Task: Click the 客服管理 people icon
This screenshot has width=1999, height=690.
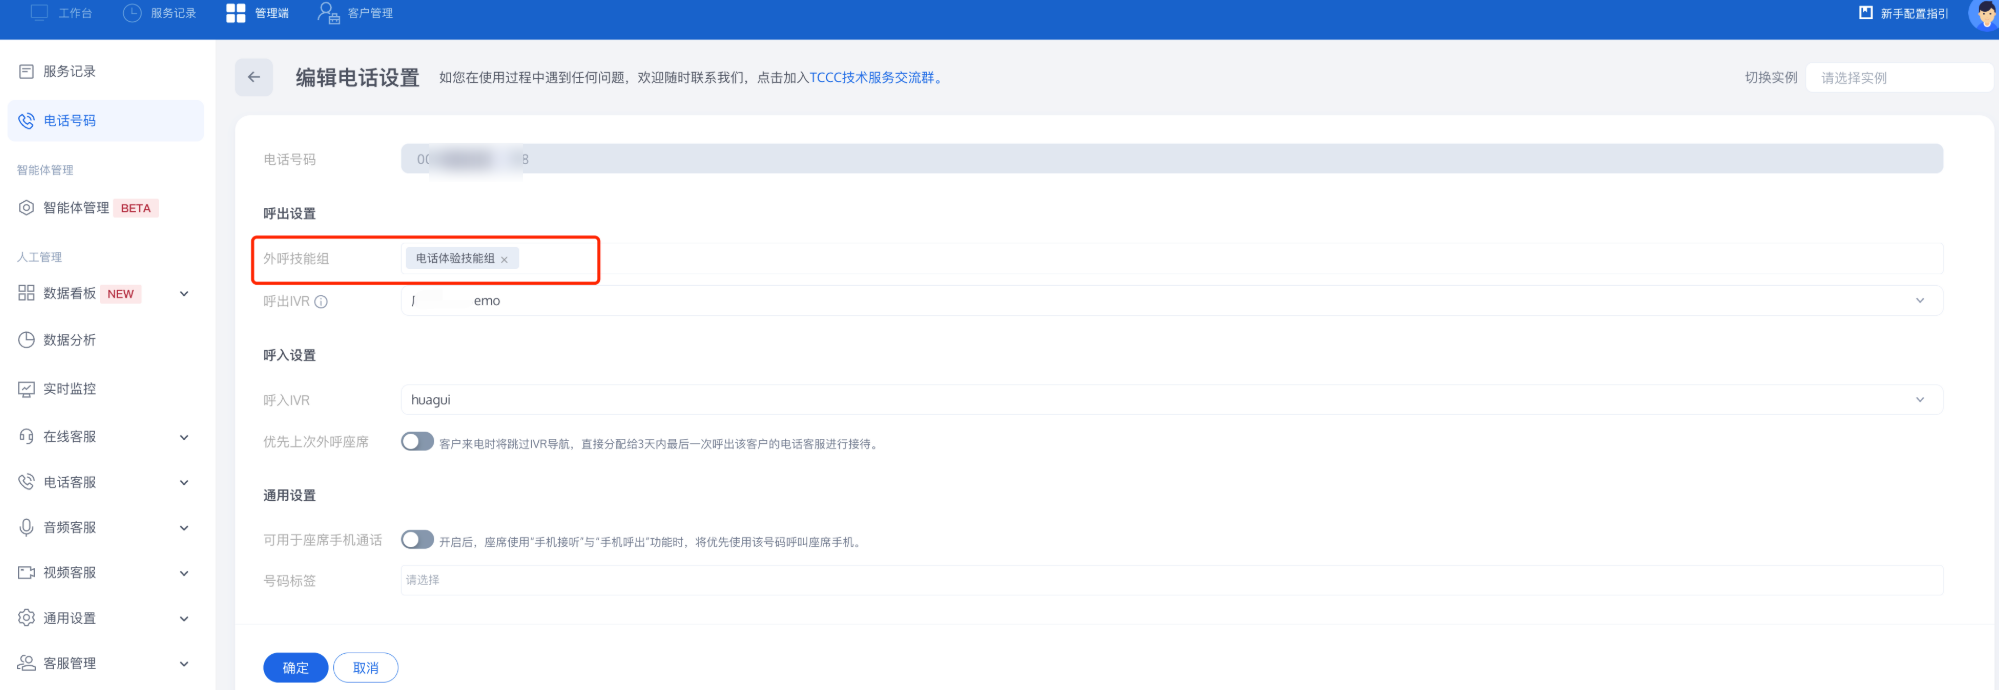Action: [27, 663]
